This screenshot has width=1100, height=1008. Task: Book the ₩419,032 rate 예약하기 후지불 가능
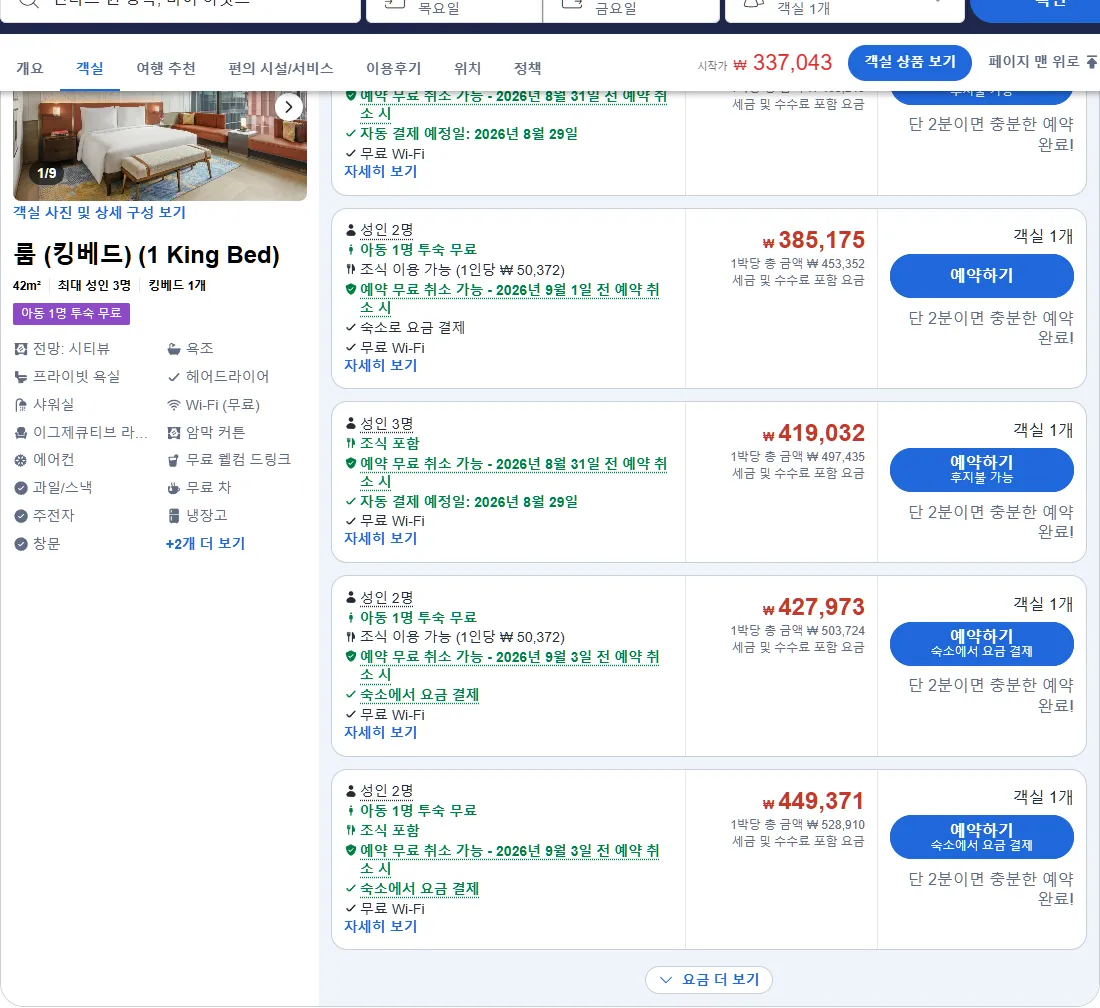click(981, 469)
